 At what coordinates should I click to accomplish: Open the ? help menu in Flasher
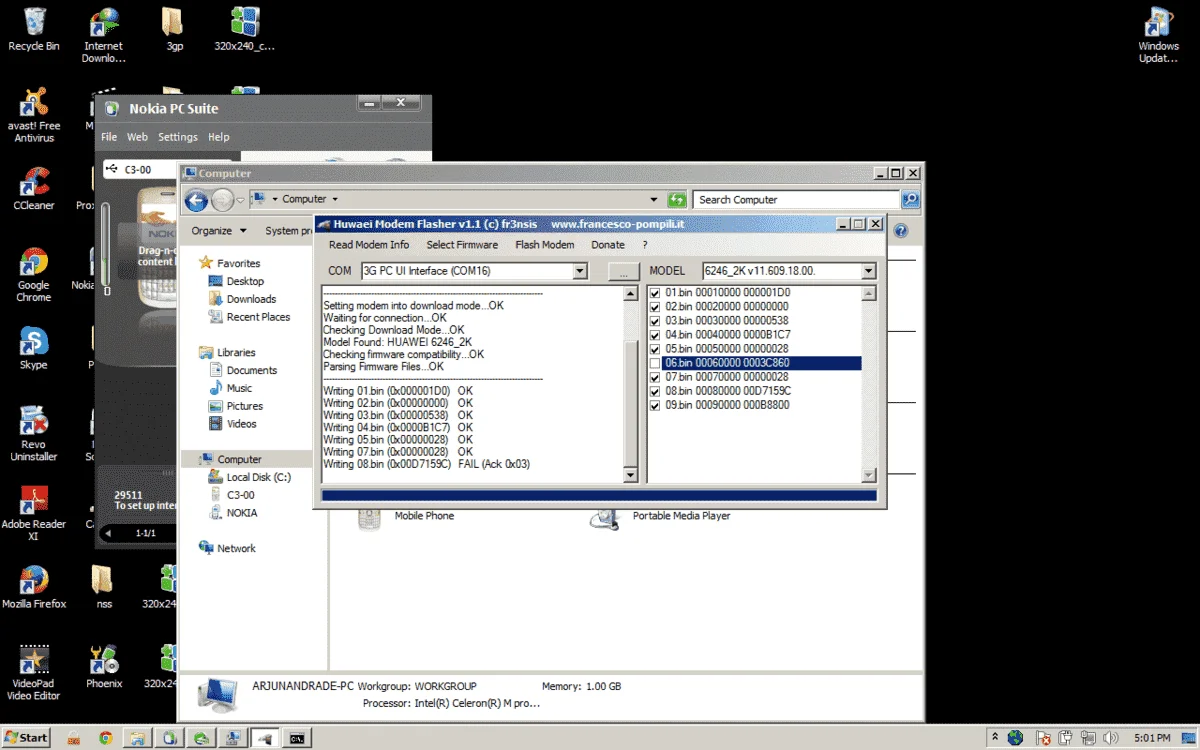tap(645, 245)
